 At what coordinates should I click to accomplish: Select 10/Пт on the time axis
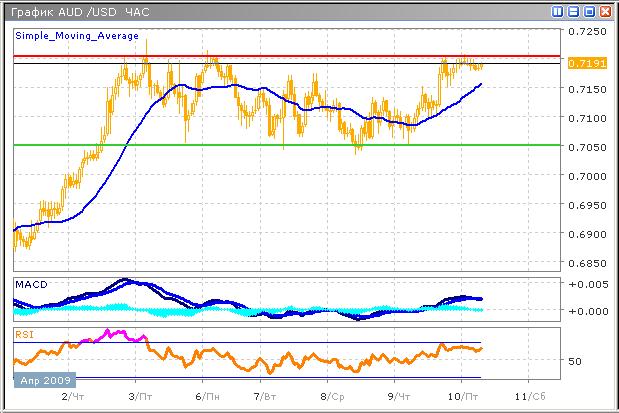[461, 396]
